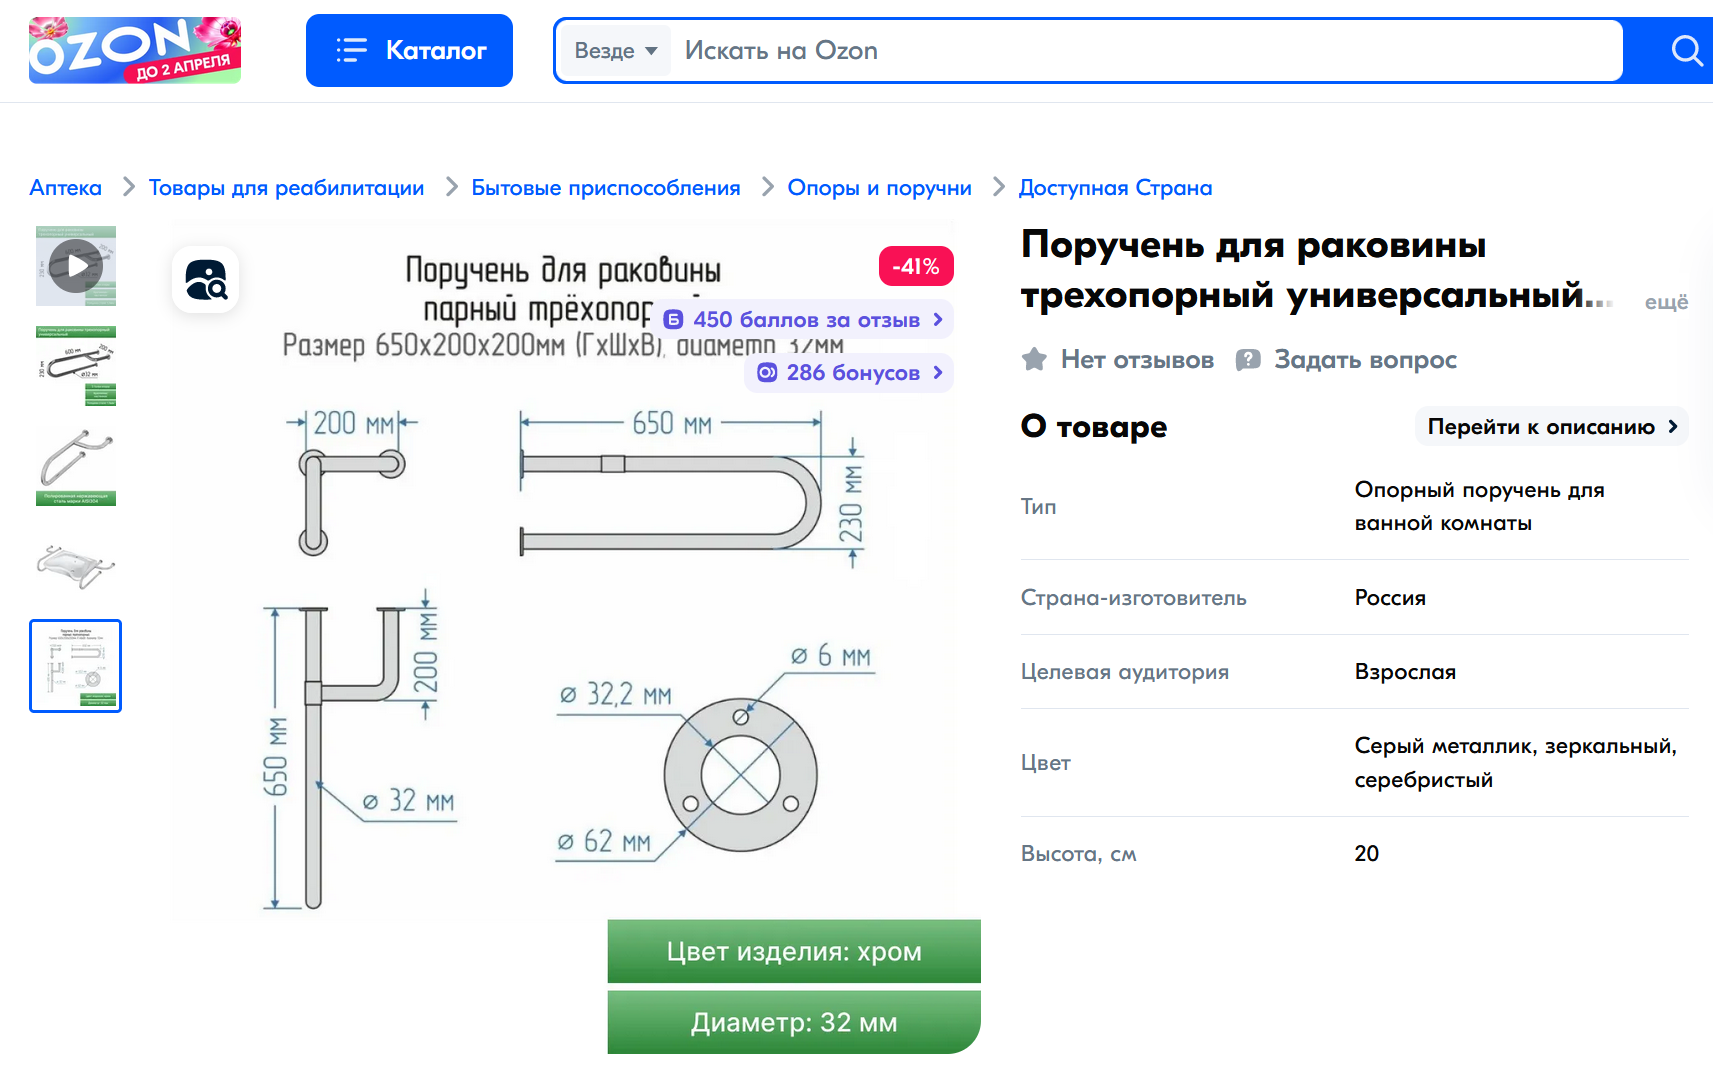Image resolution: width=1713 pixels, height=1083 pixels.
Task: Go to Опоры и поручни breadcrumb
Action: [880, 188]
